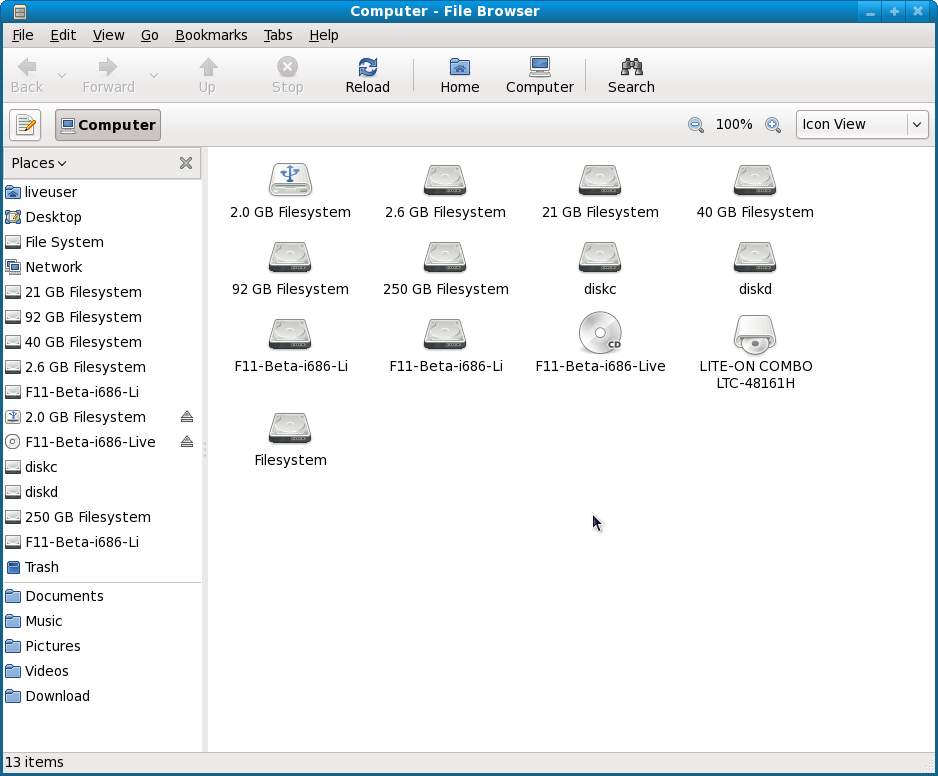Zoom out with the minus magnifier
Image resolution: width=938 pixels, height=776 pixels.
(695, 124)
